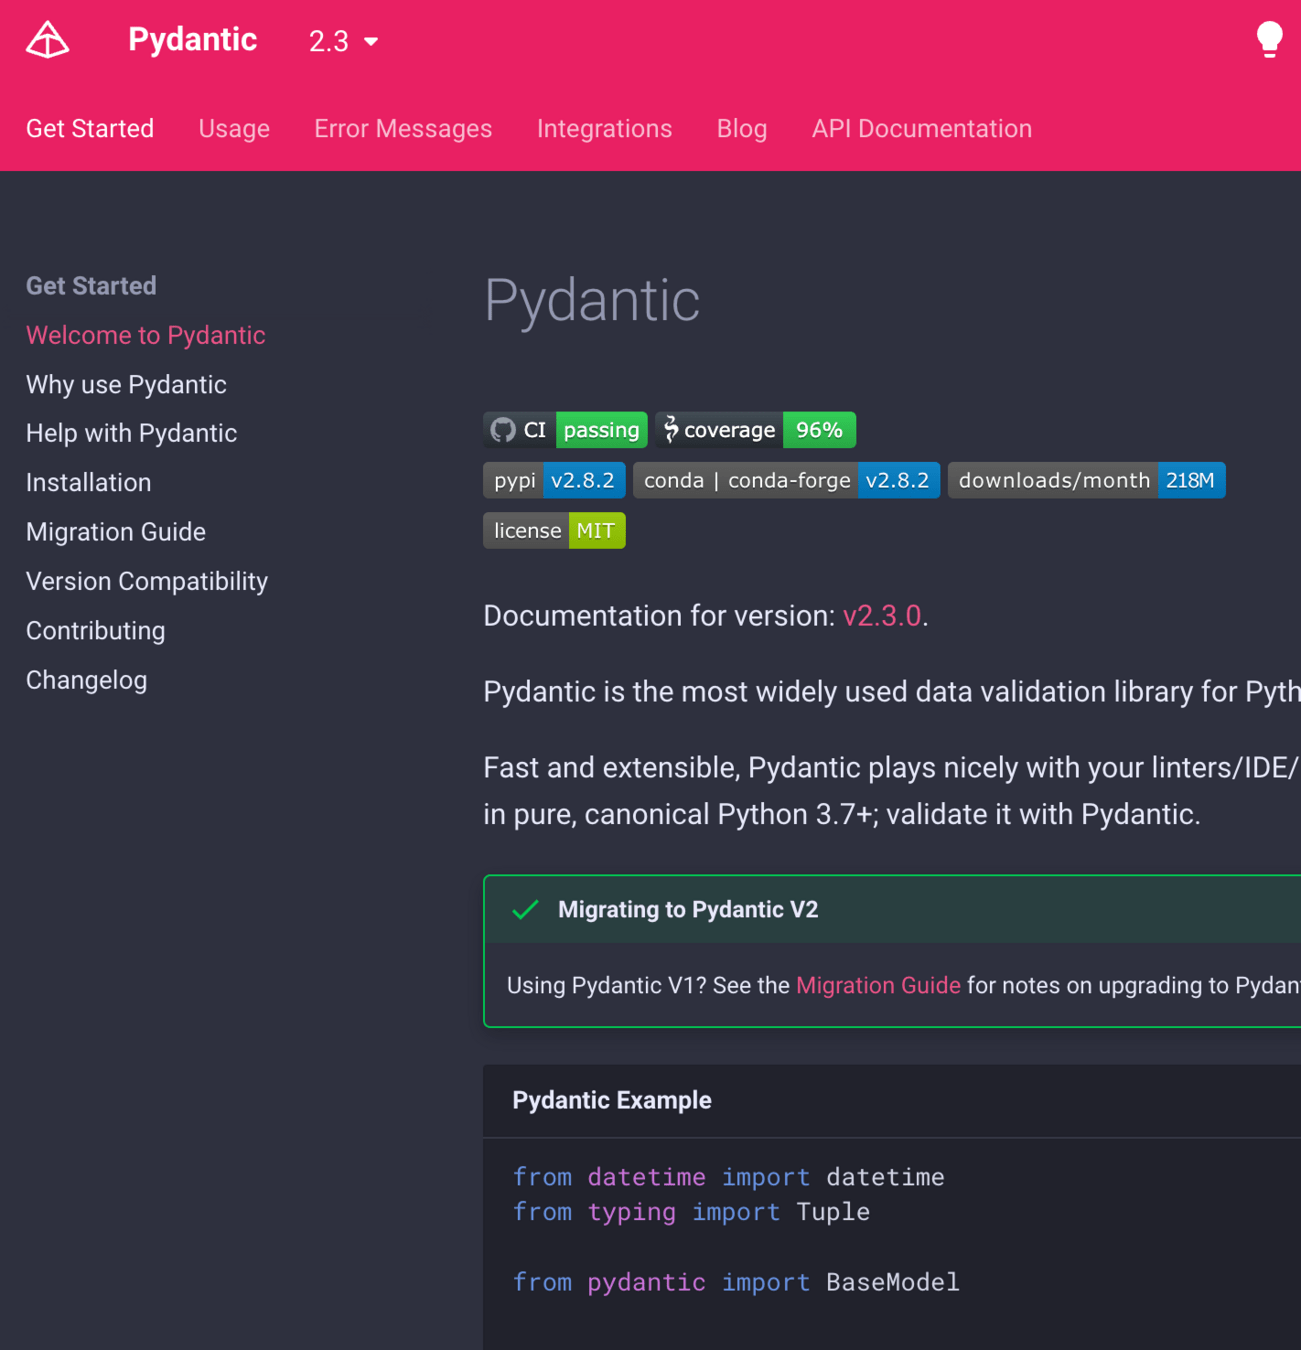
Task: Go to the Installation page
Action: tap(88, 482)
